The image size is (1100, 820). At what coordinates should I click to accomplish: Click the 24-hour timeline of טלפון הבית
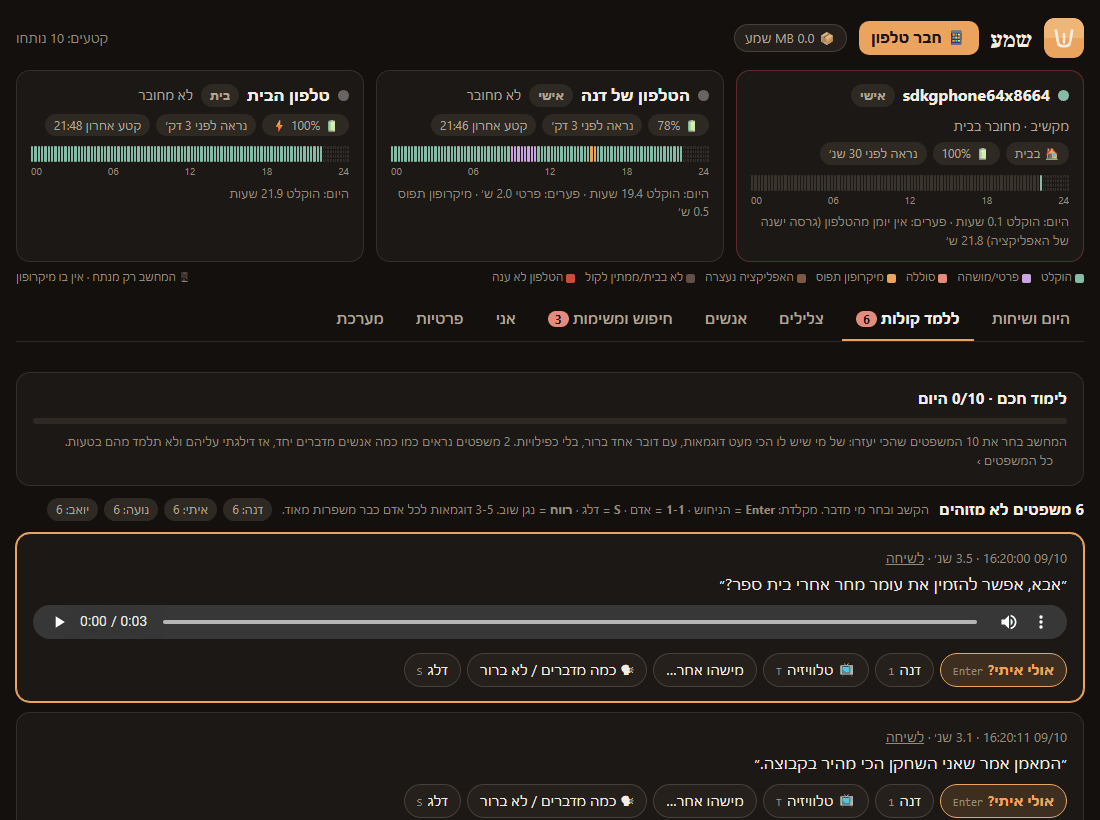pos(190,154)
